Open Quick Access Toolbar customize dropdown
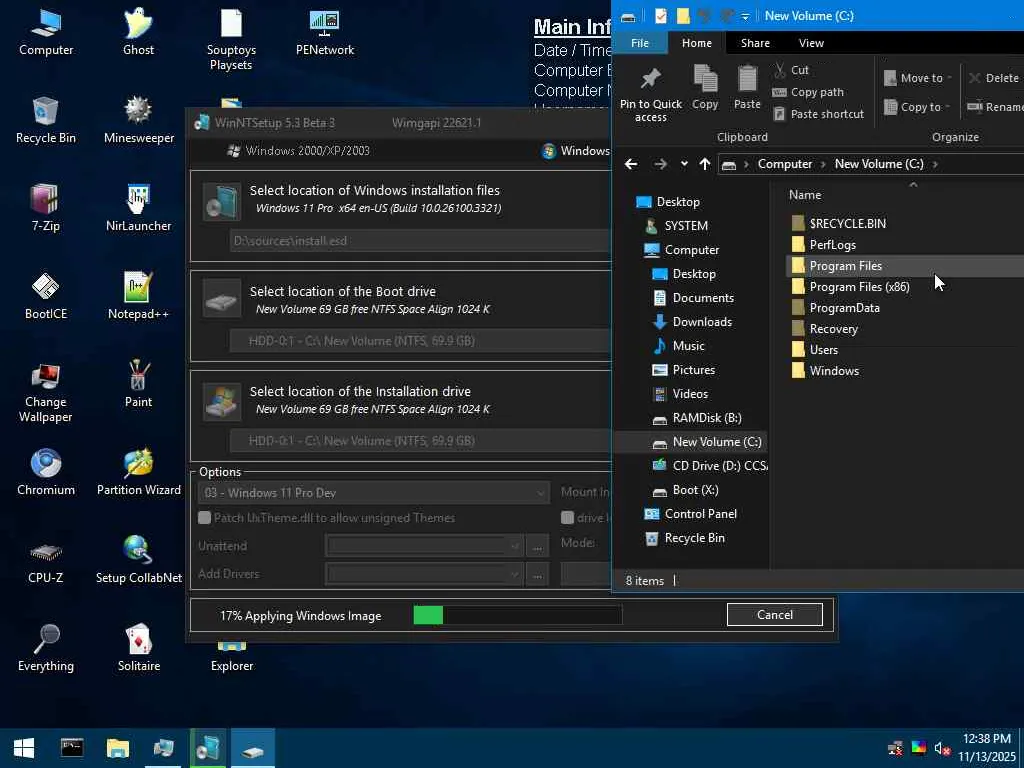Image resolution: width=1024 pixels, height=768 pixels. click(745, 16)
